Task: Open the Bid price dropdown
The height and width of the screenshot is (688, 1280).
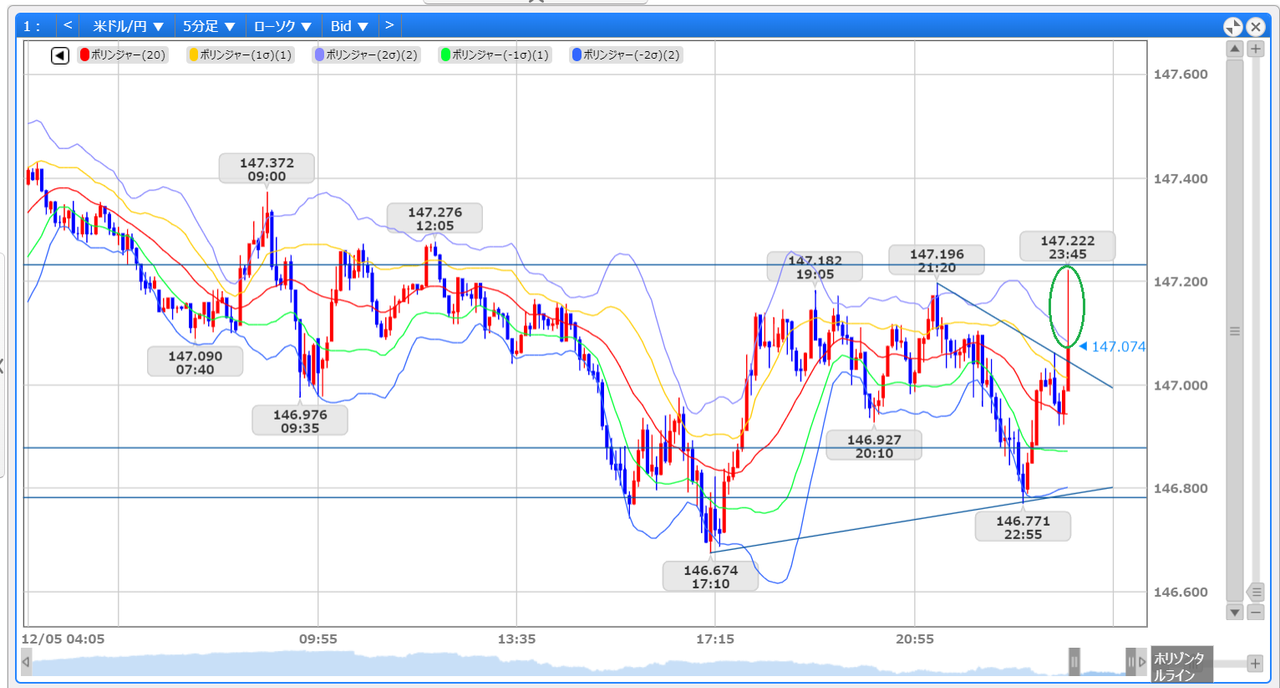Action: (x=348, y=26)
